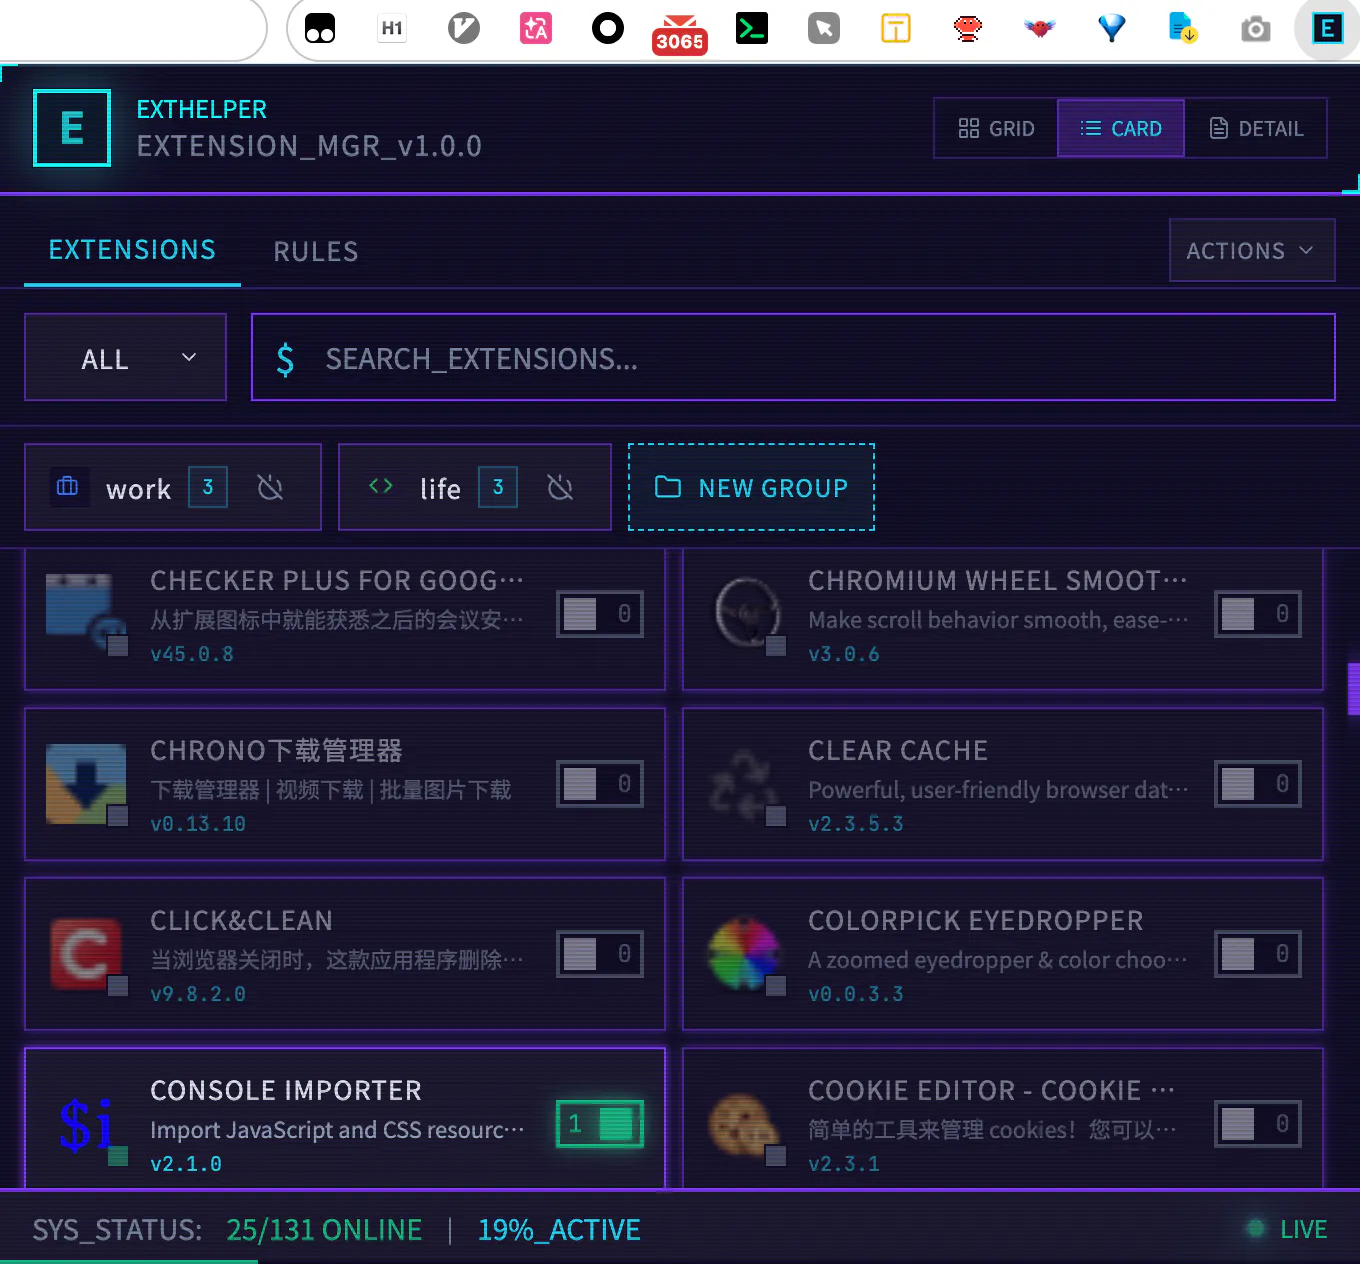
Task: Click the Clear Cache recycle icon
Action: [x=744, y=784]
